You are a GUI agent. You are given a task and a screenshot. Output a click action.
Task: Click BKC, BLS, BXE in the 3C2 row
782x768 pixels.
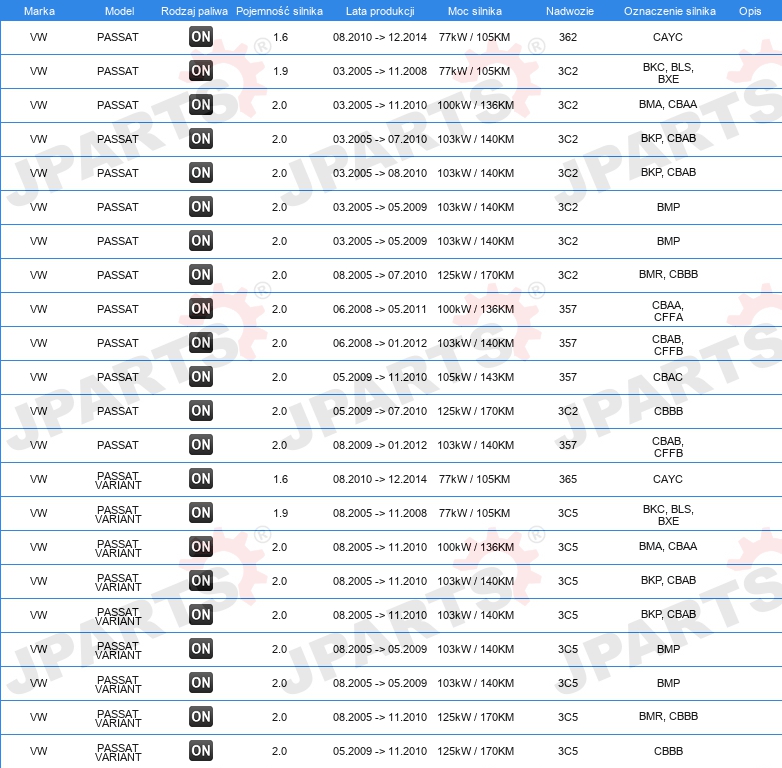[668, 73]
